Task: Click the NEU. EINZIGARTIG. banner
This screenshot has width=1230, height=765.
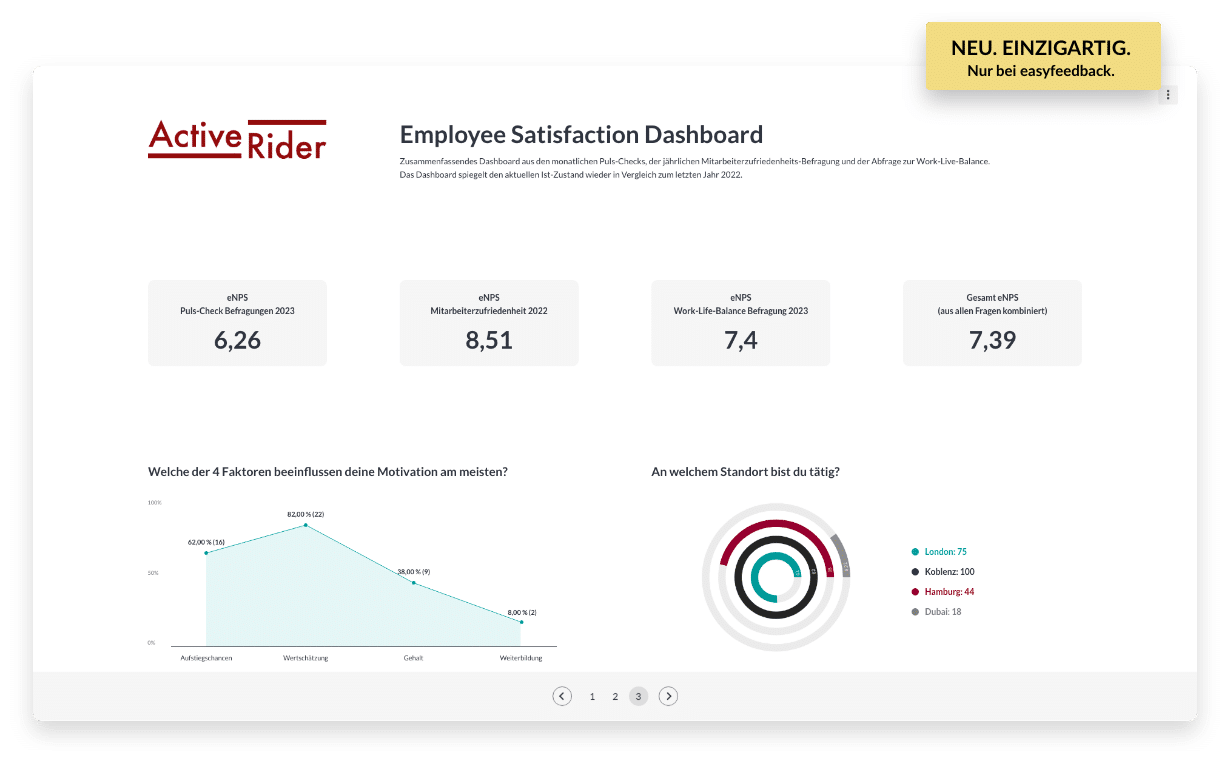Action: pyautogui.click(x=1043, y=46)
